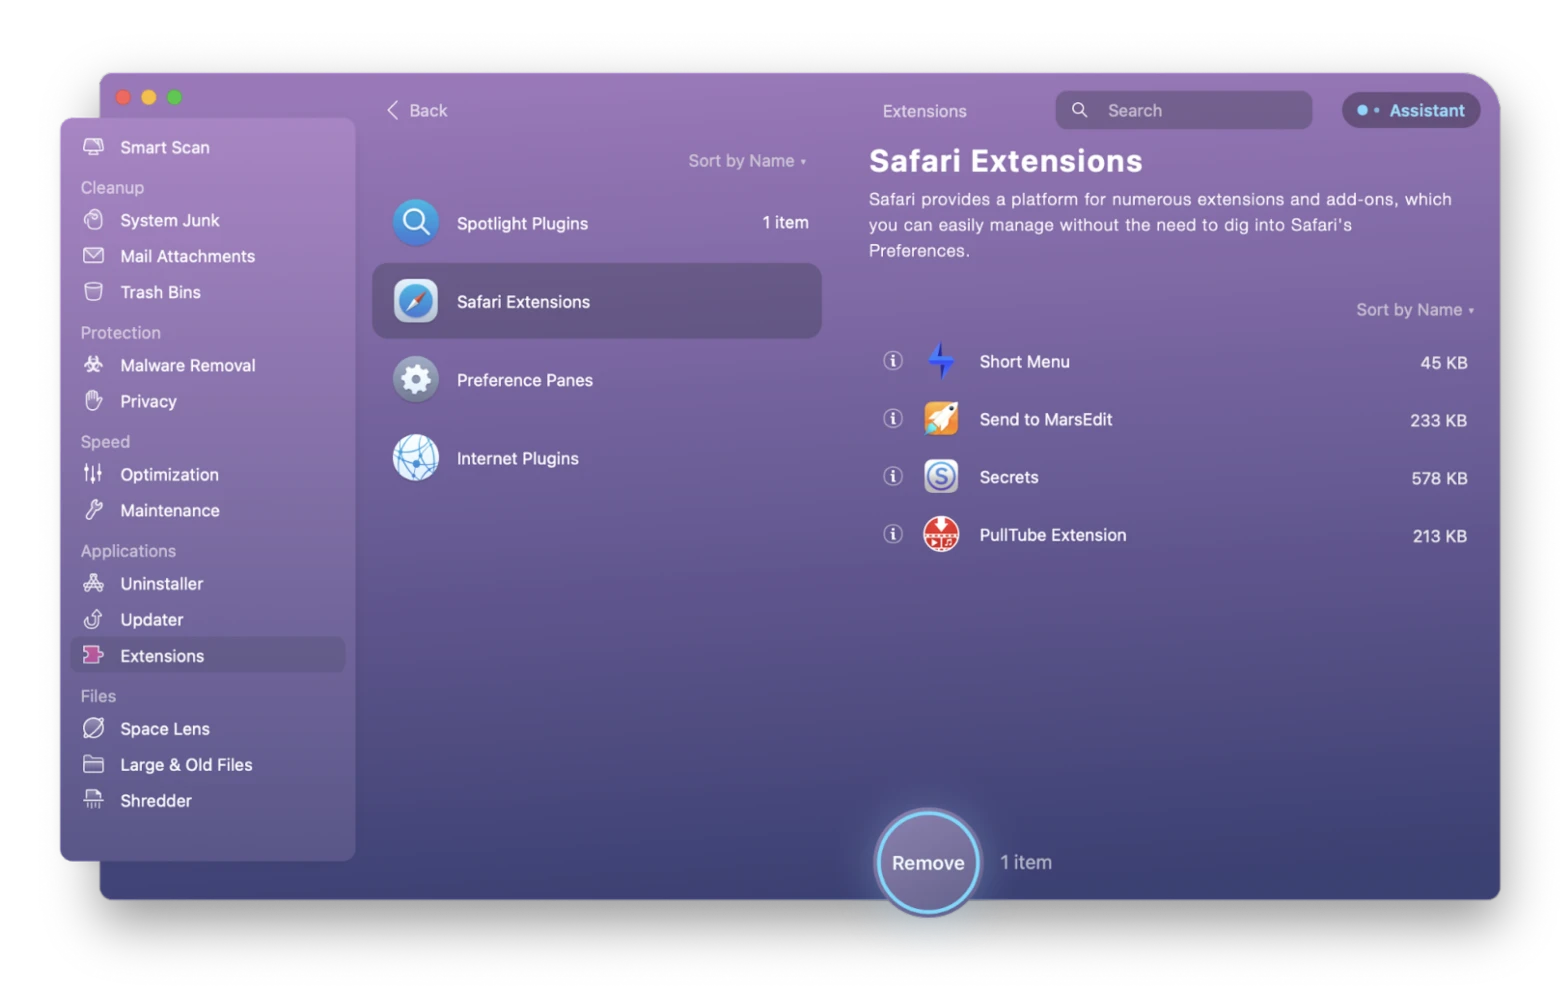Screen dimensions: 1560x998
Task: Show info for Send to MarsEdit
Action: point(892,419)
